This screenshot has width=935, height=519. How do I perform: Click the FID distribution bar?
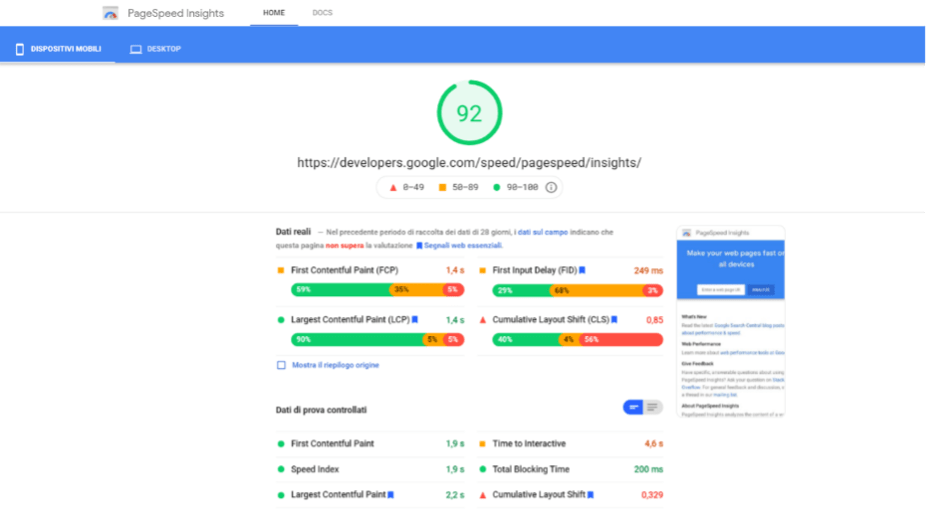[x=577, y=291]
